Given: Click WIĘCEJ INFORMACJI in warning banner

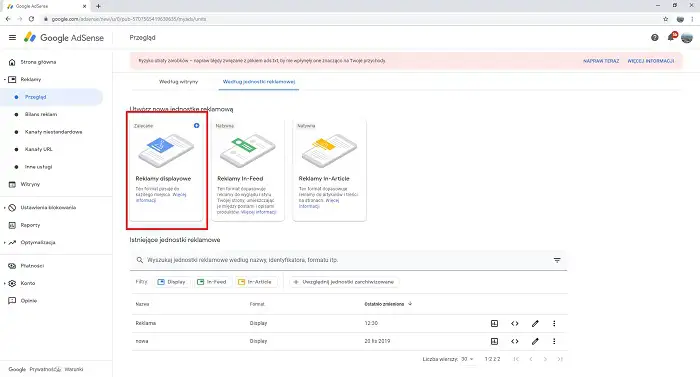Looking at the screenshot, I should click(651, 61).
